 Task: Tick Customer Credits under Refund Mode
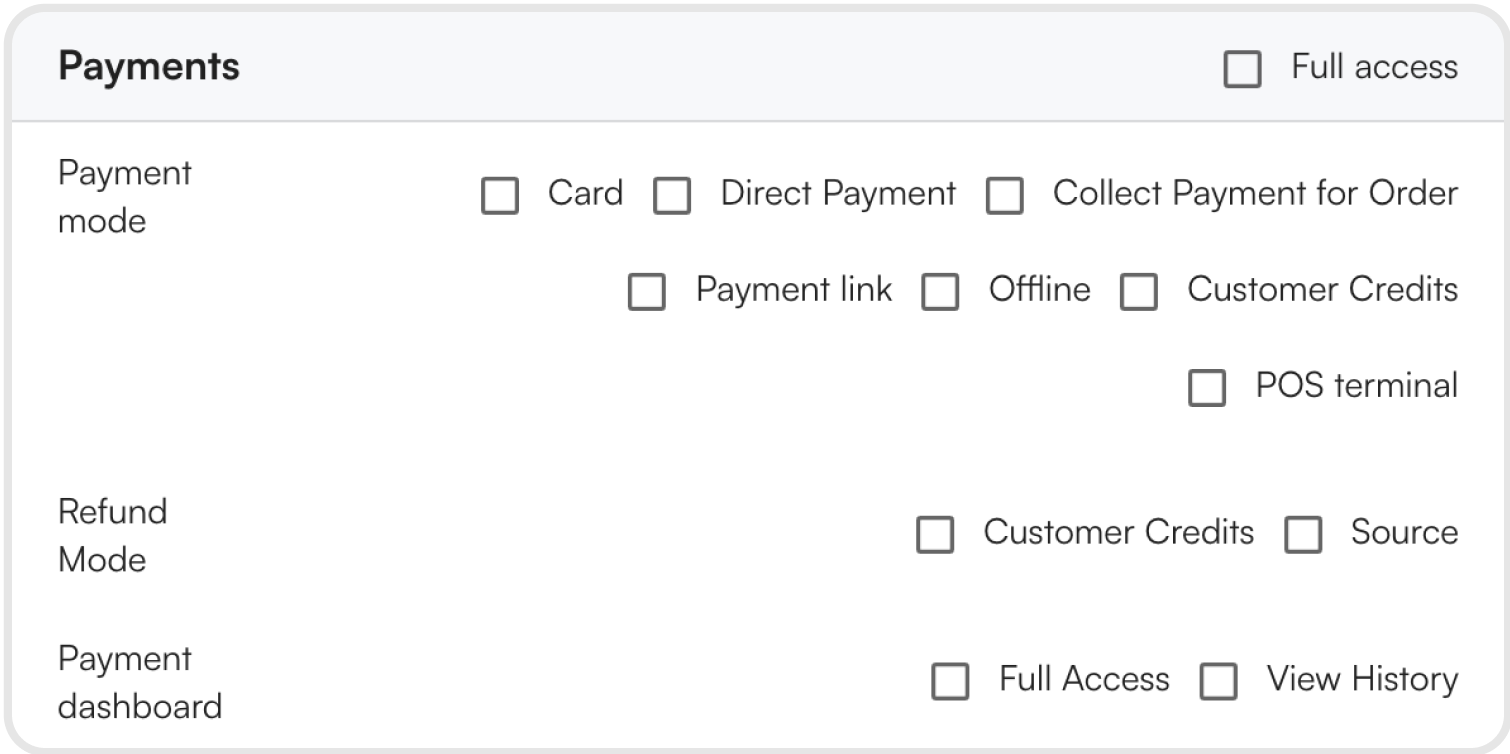click(935, 535)
